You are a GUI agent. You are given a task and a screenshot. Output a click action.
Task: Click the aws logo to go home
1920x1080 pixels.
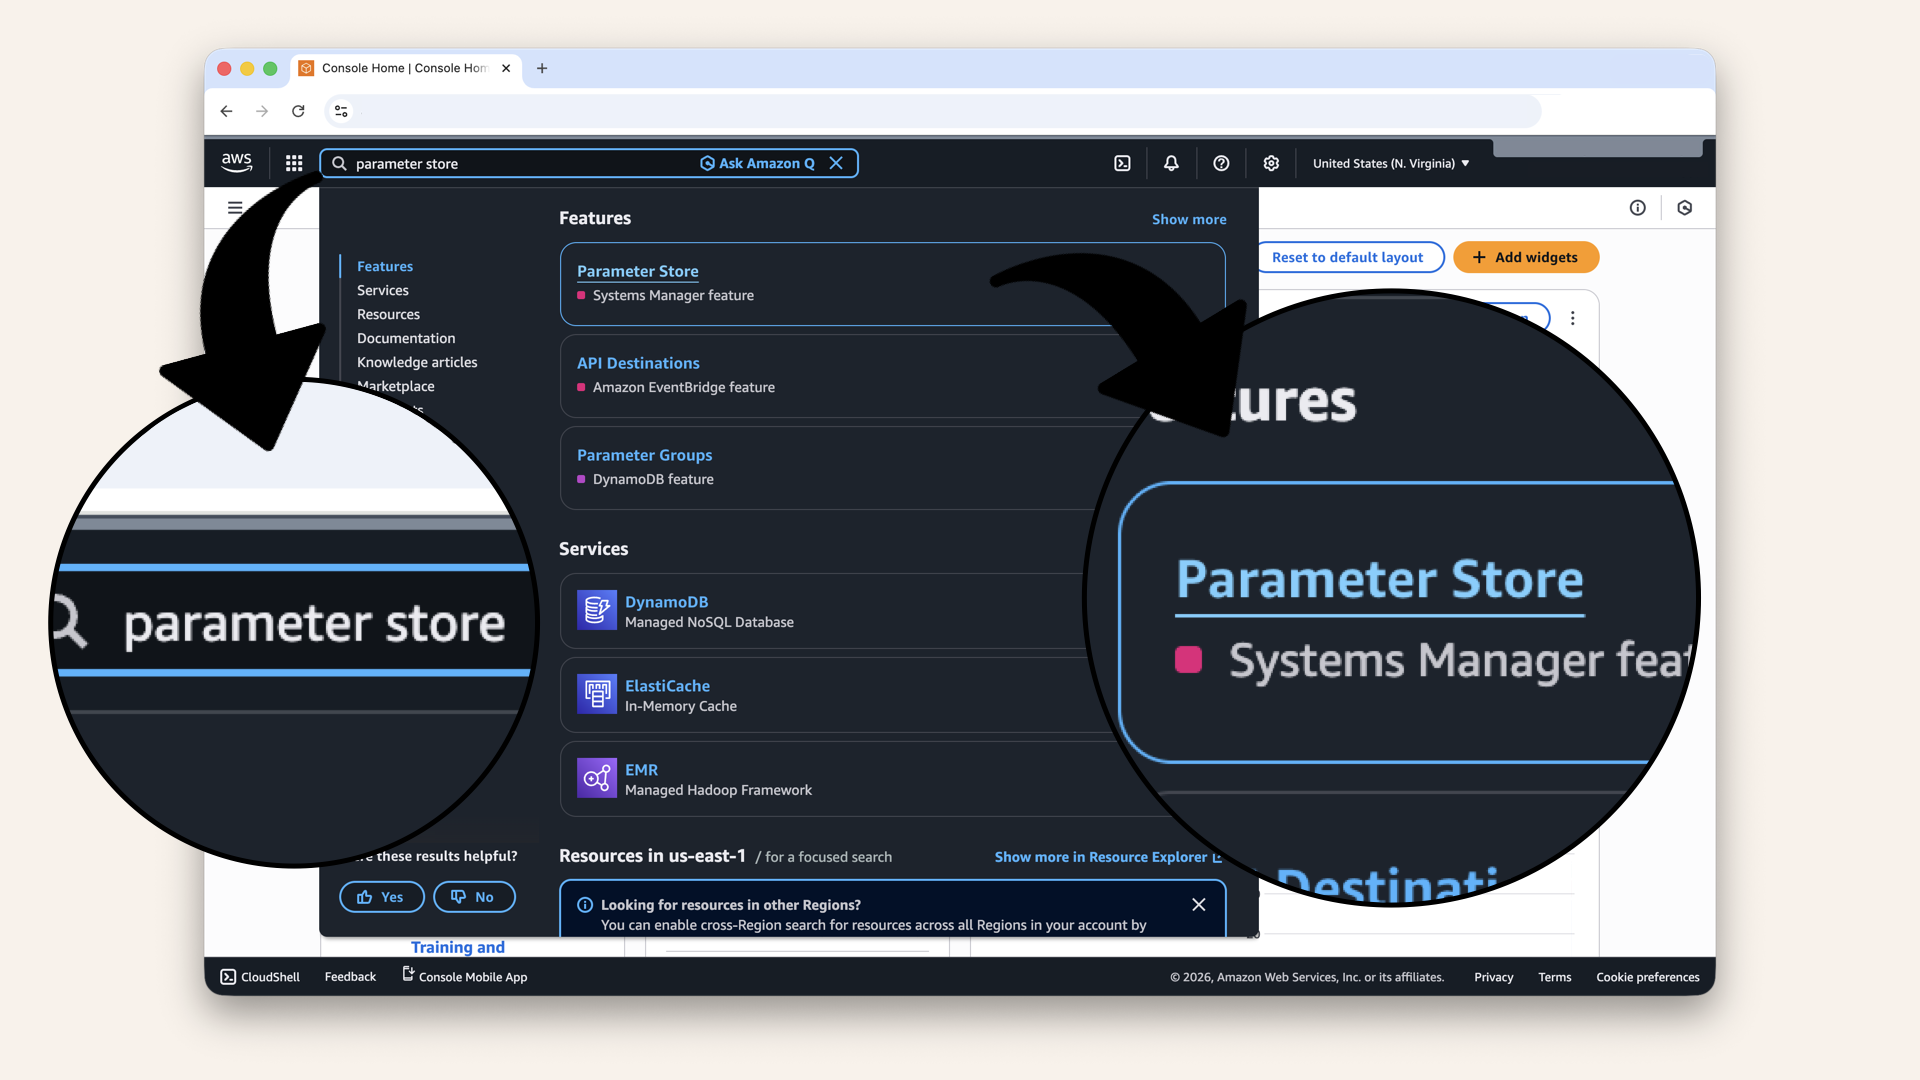tap(236, 162)
